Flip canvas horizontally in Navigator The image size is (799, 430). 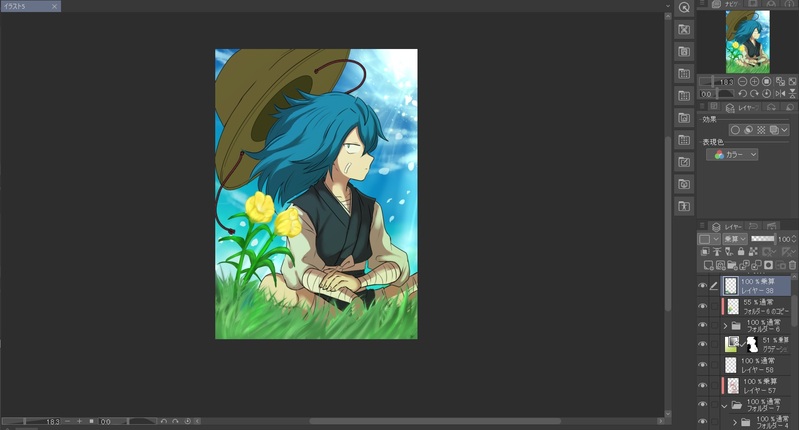(x=780, y=94)
